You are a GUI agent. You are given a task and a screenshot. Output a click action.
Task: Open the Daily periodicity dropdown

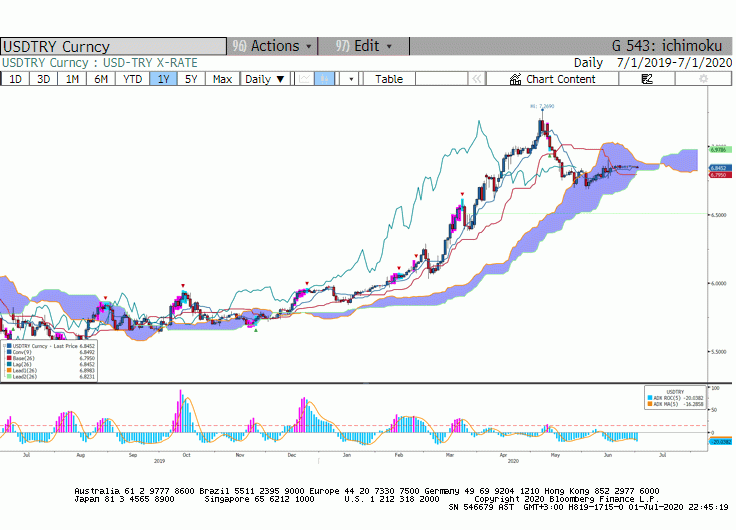point(265,79)
